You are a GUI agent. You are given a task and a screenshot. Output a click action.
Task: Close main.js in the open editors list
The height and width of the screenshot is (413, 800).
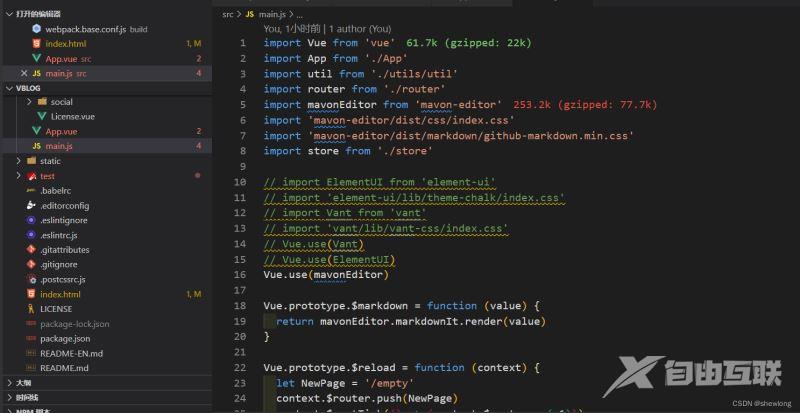24,74
